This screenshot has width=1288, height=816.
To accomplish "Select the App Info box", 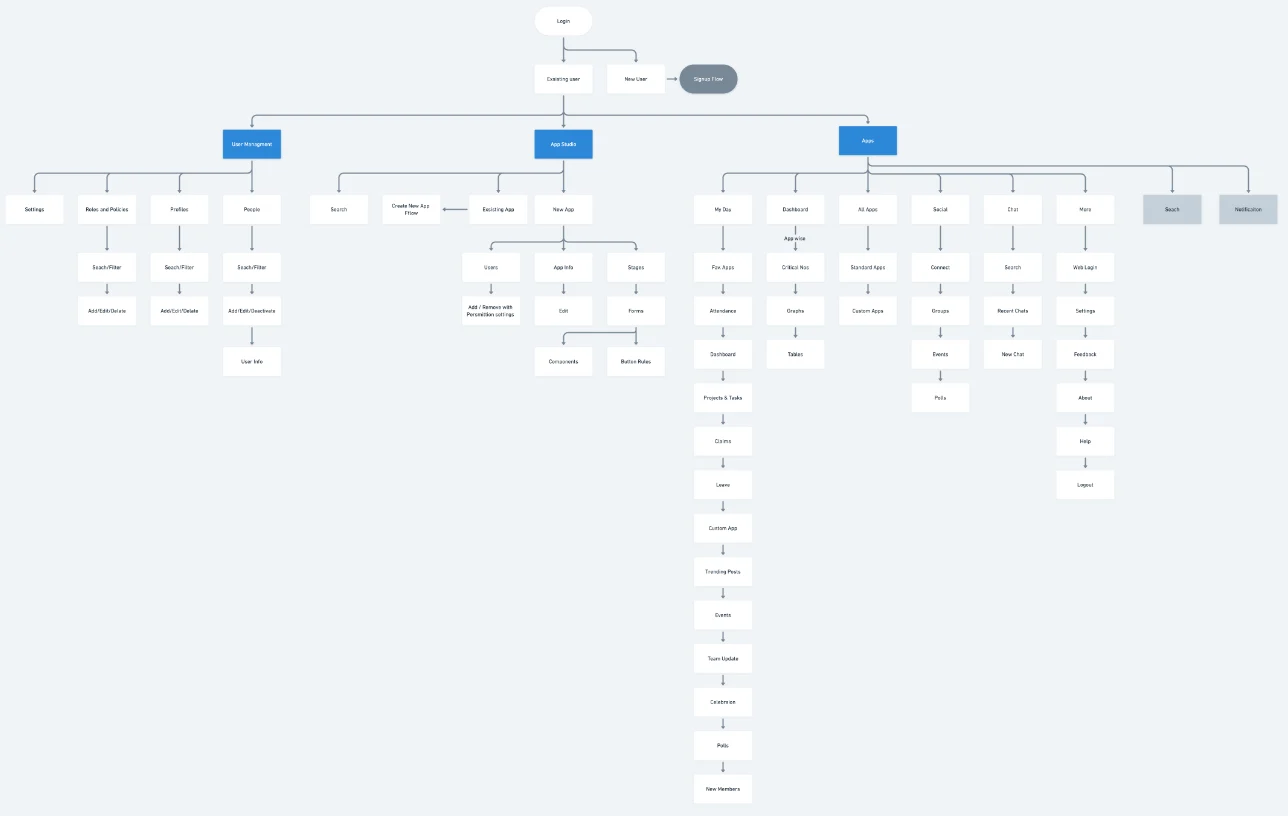I will point(563,267).
